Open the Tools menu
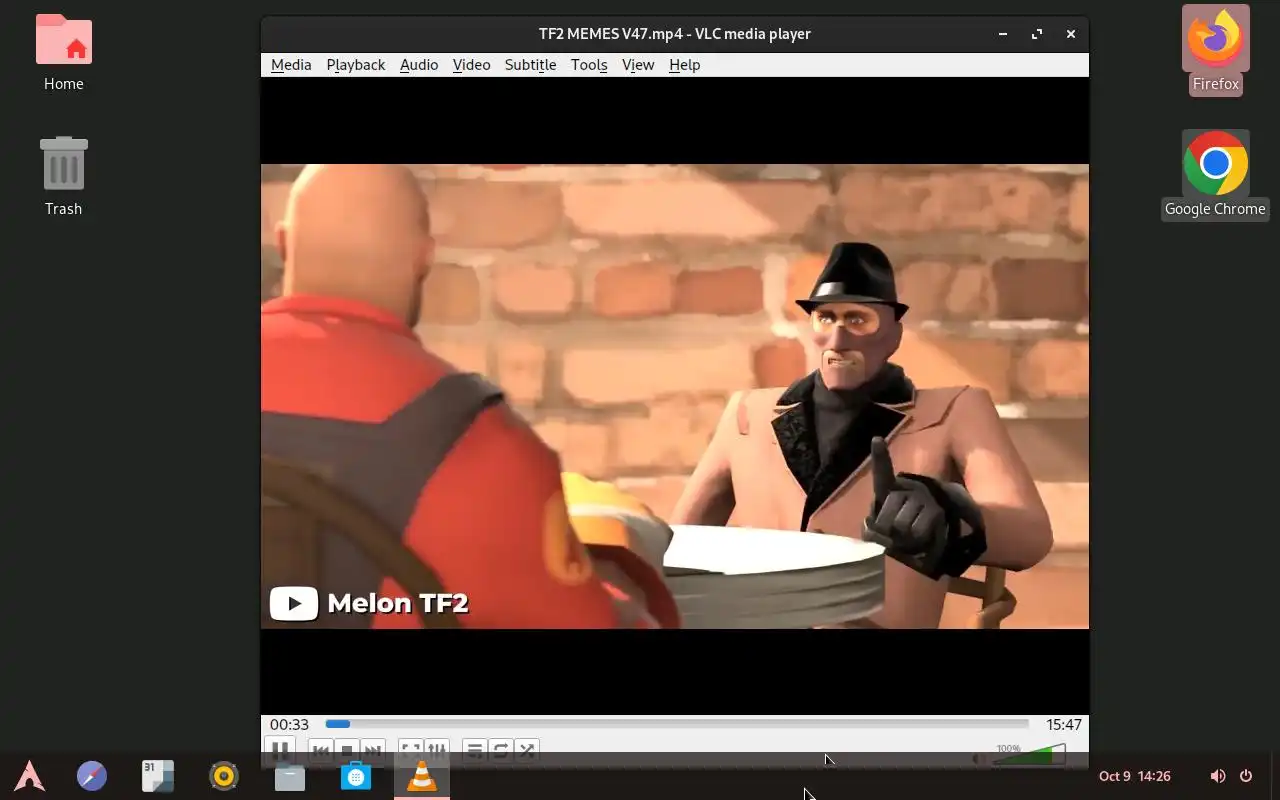The width and height of the screenshot is (1280, 800). pos(589,65)
